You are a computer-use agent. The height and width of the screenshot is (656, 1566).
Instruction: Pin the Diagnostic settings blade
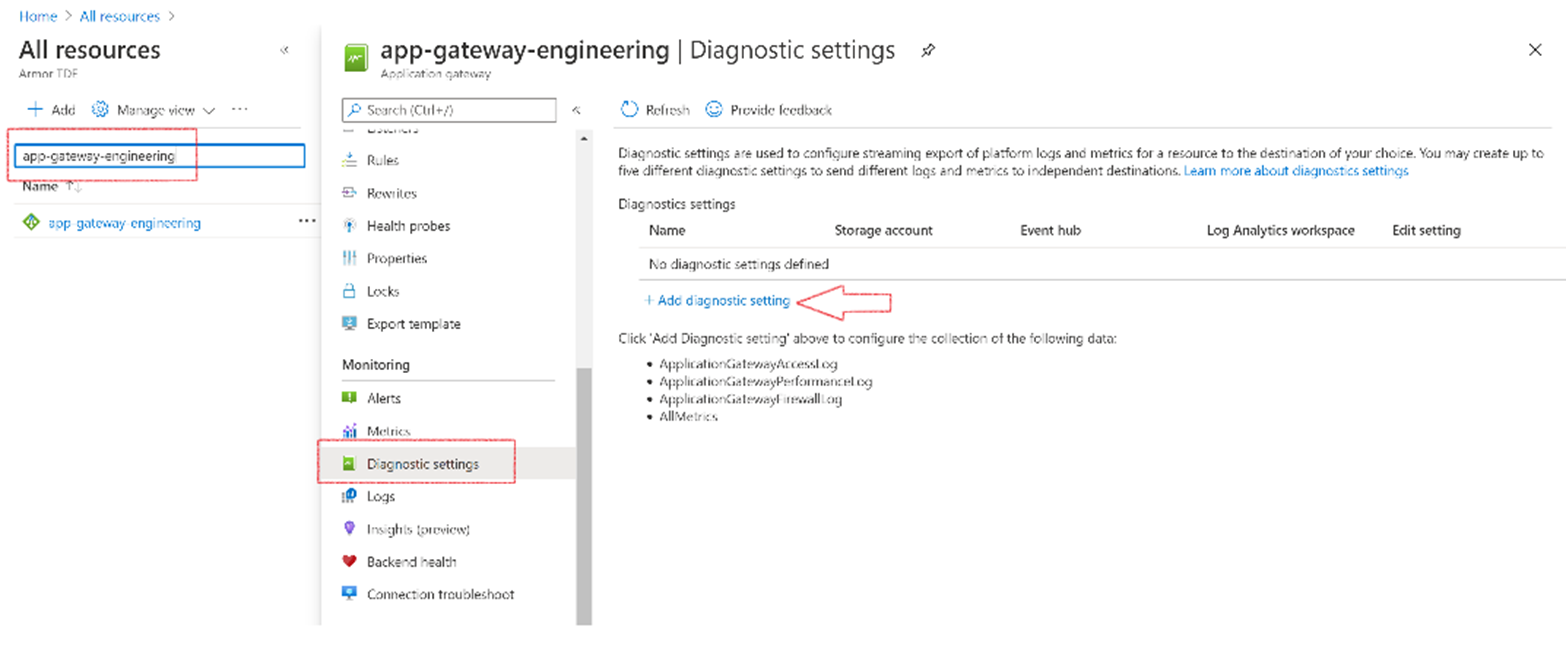point(927,51)
